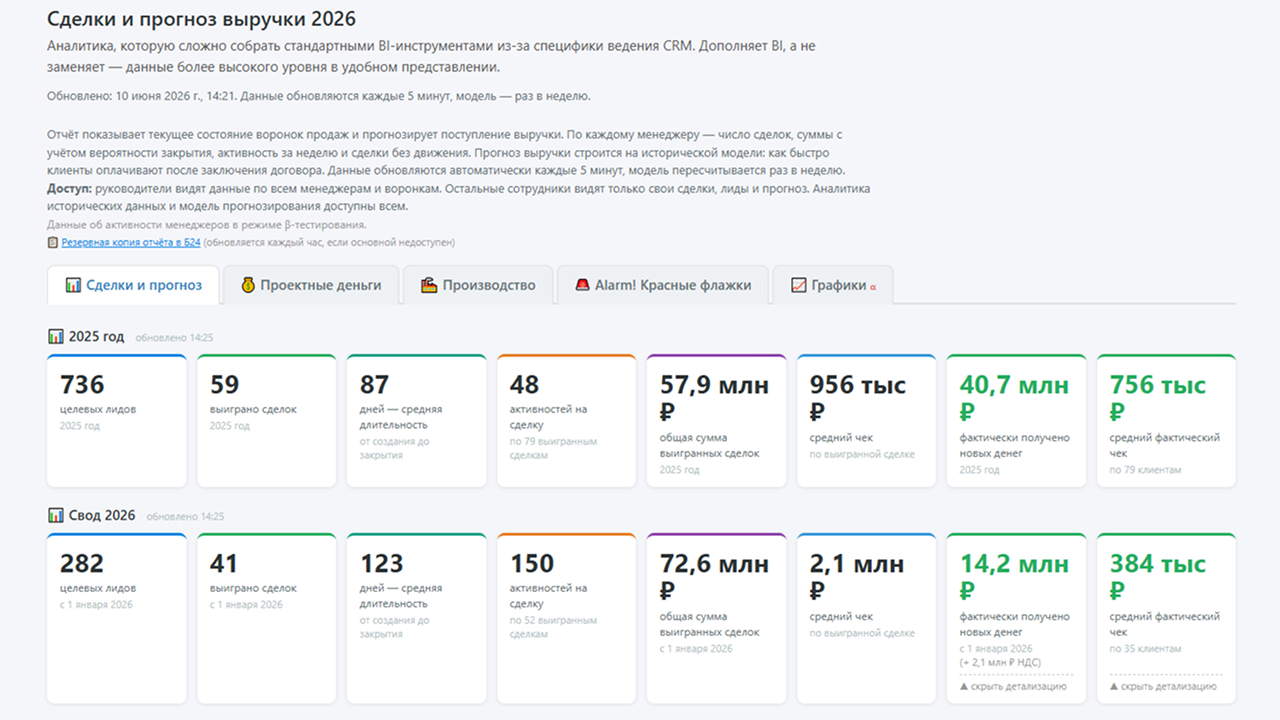Image resolution: width=1280 pixels, height=720 pixels.
Task: Switch to the Графики tab
Action: point(833,285)
